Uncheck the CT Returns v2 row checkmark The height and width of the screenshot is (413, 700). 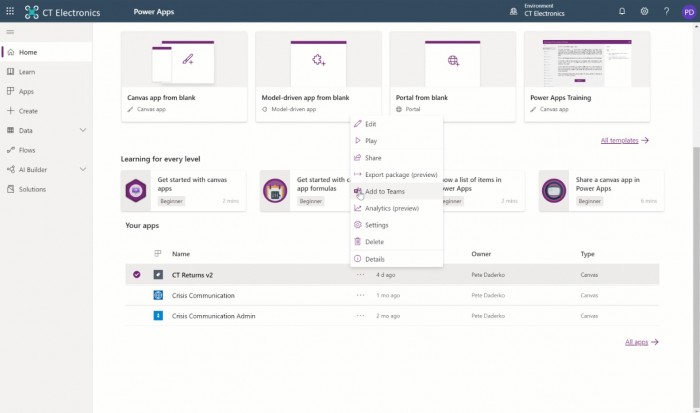(137, 275)
